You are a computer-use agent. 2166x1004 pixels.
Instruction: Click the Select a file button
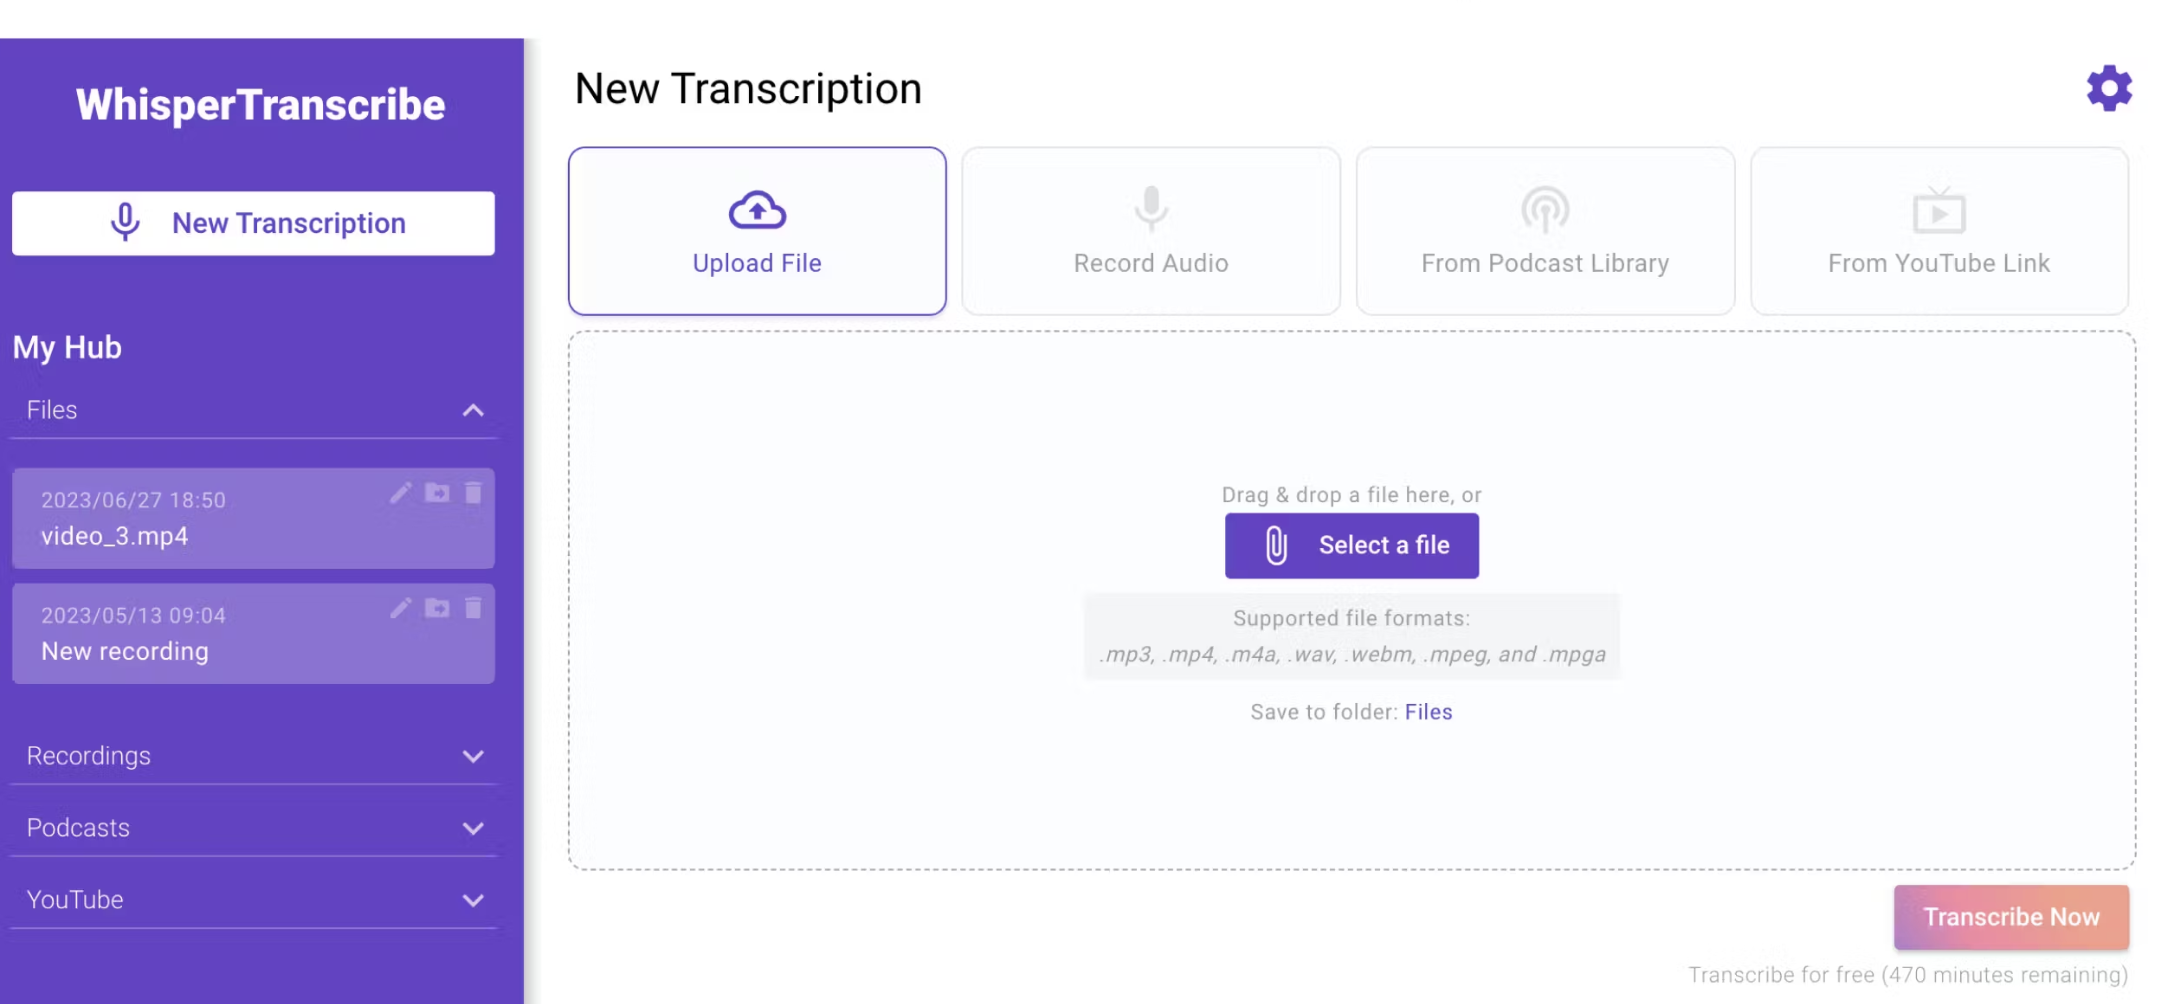pos(1351,546)
